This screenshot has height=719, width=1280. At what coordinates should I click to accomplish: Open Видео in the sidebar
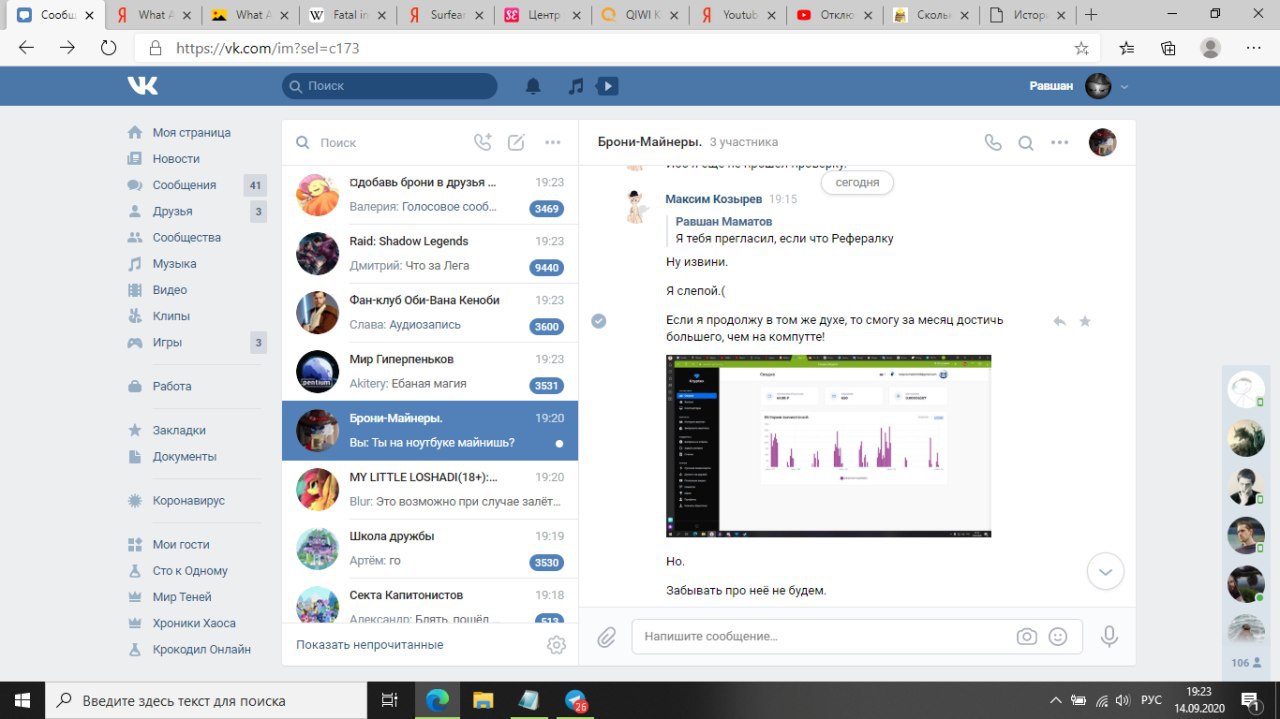tap(169, 290)
